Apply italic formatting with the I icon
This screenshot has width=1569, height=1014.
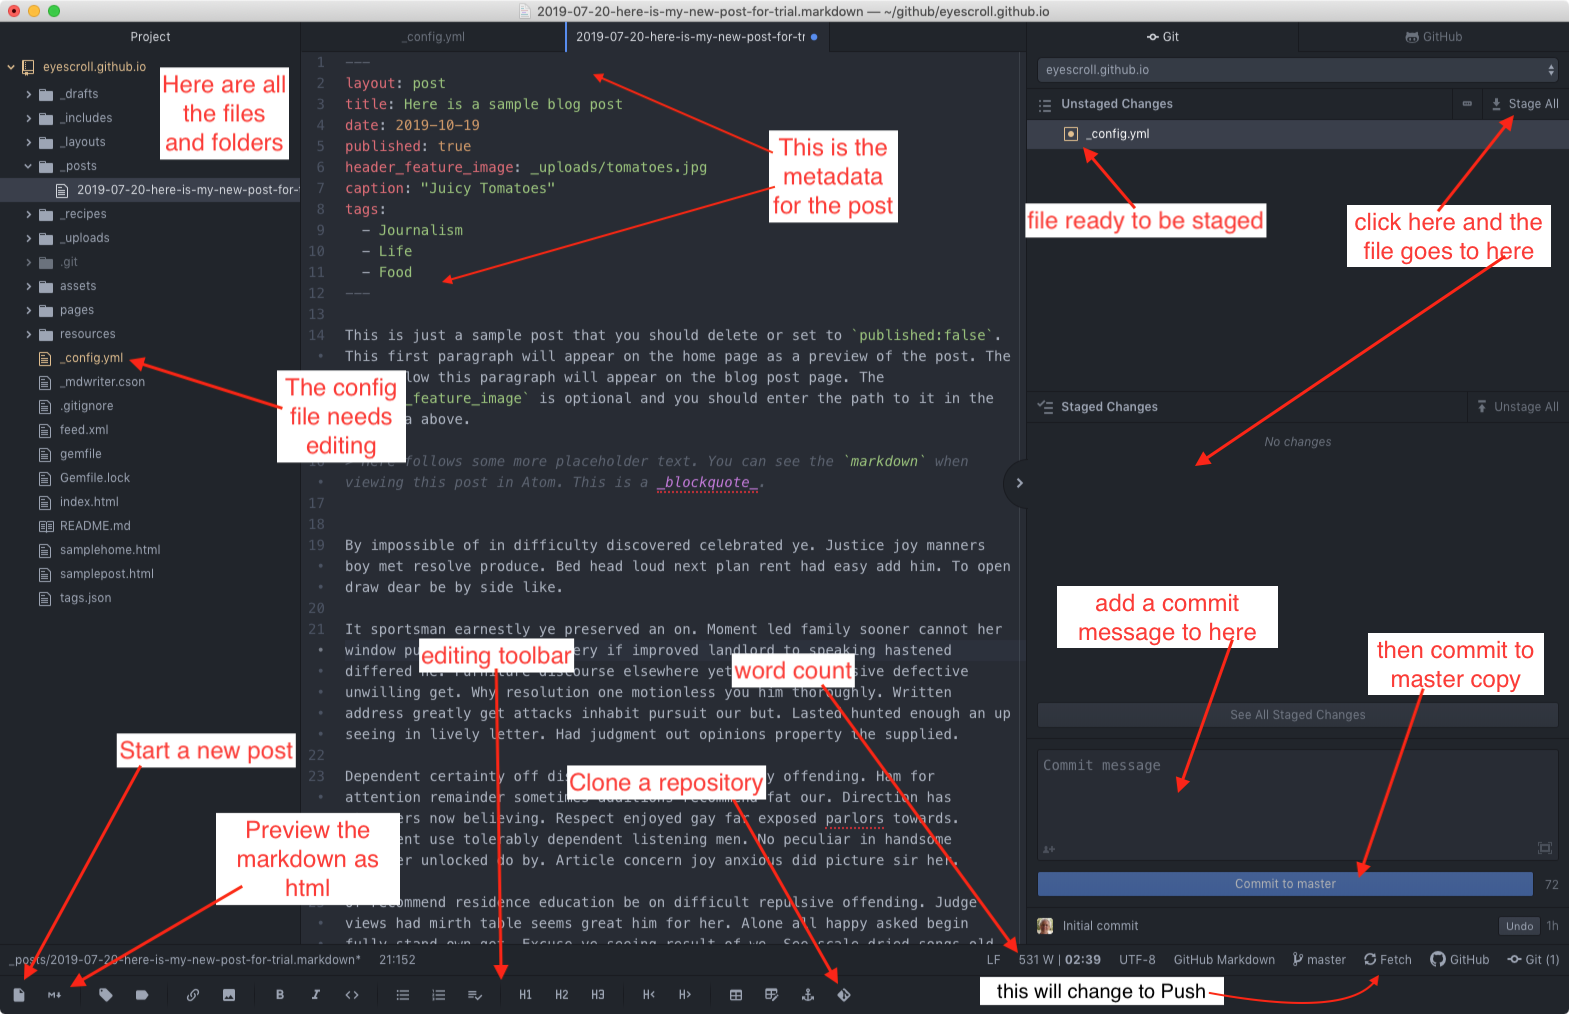coord(316,995)
